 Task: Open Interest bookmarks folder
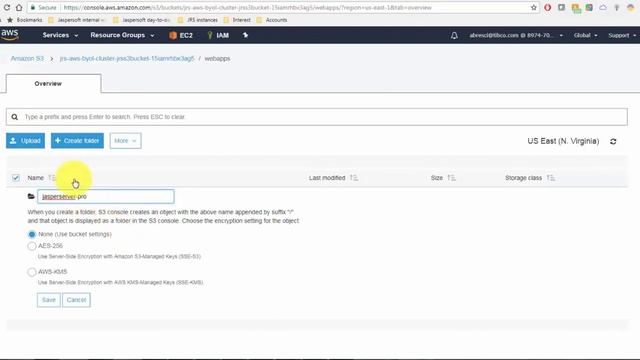(x=237, y=20)
